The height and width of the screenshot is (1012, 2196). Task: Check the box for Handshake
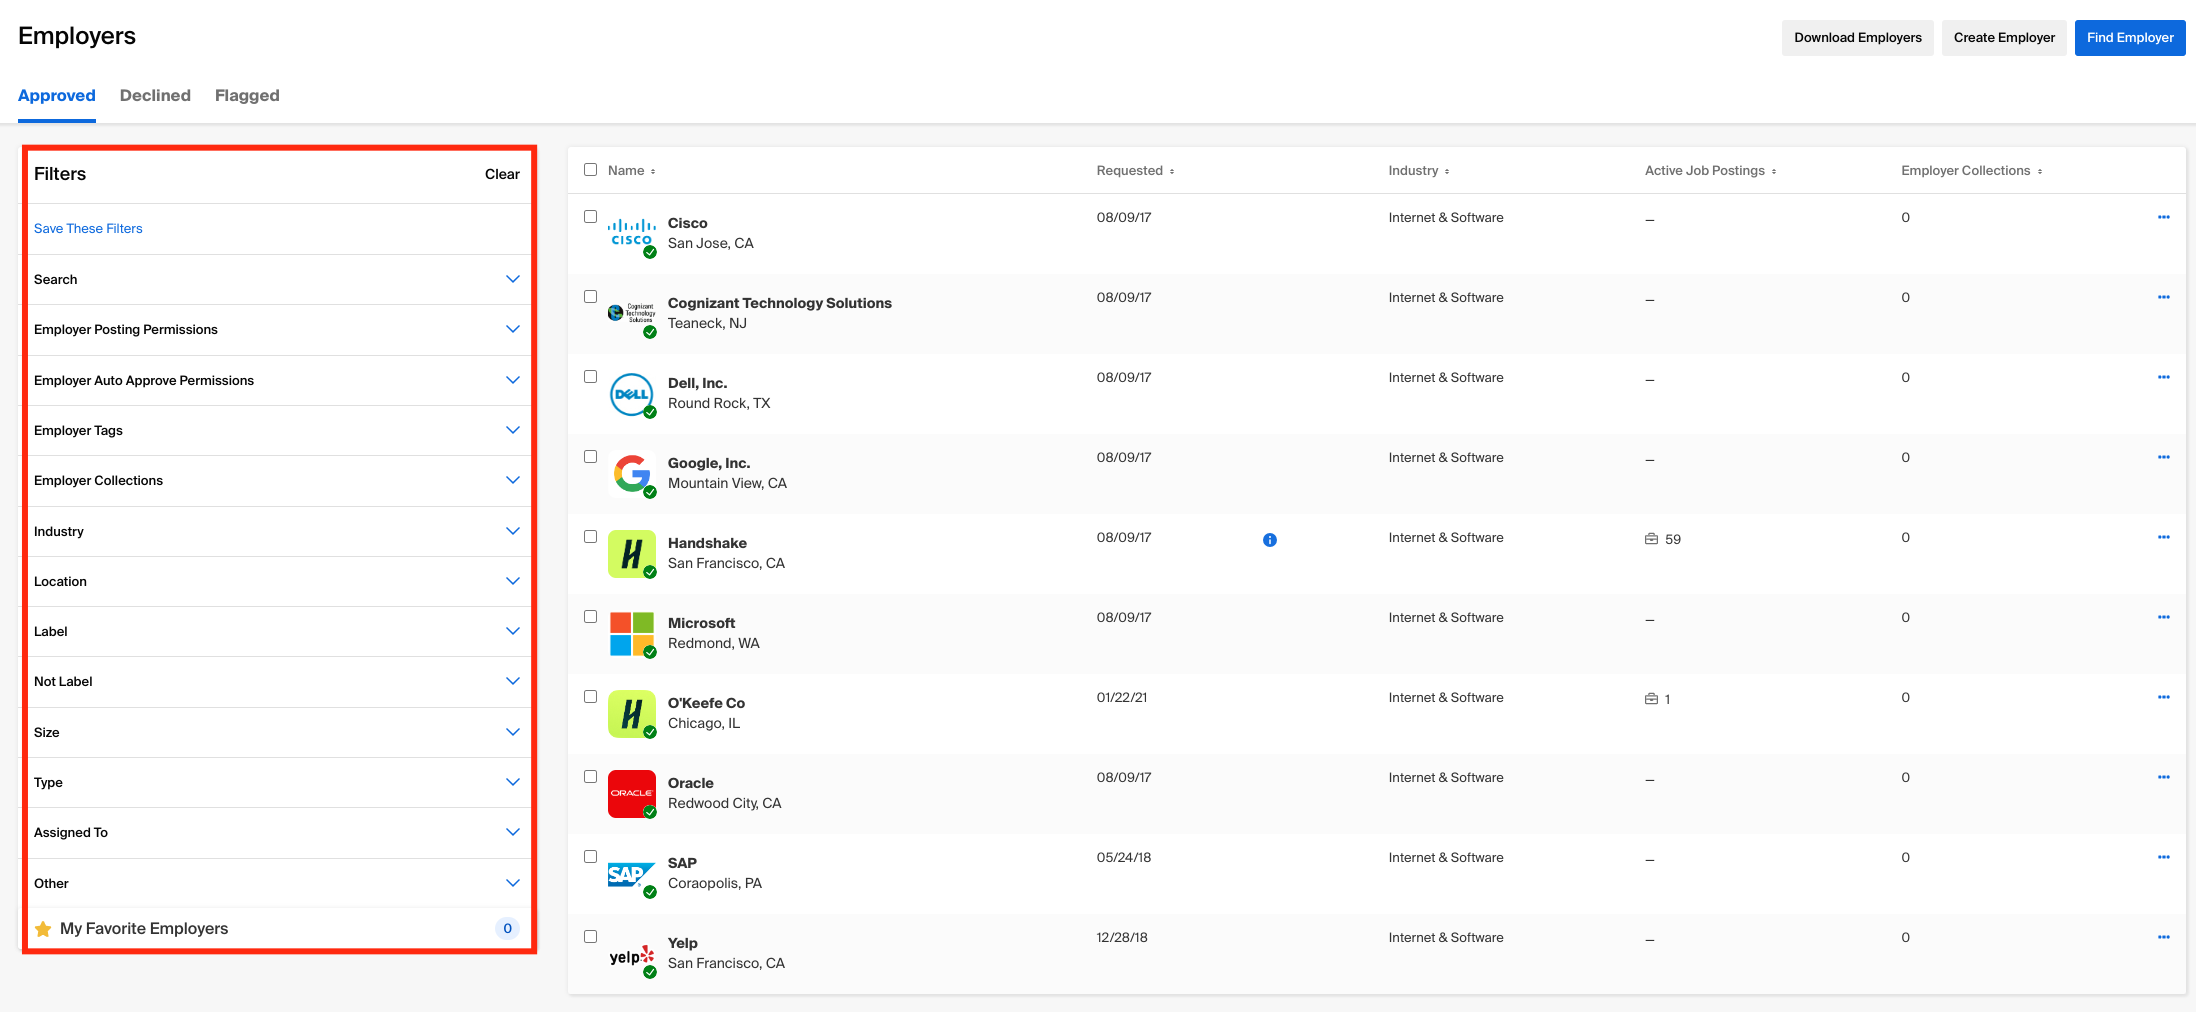pos(590,537)
